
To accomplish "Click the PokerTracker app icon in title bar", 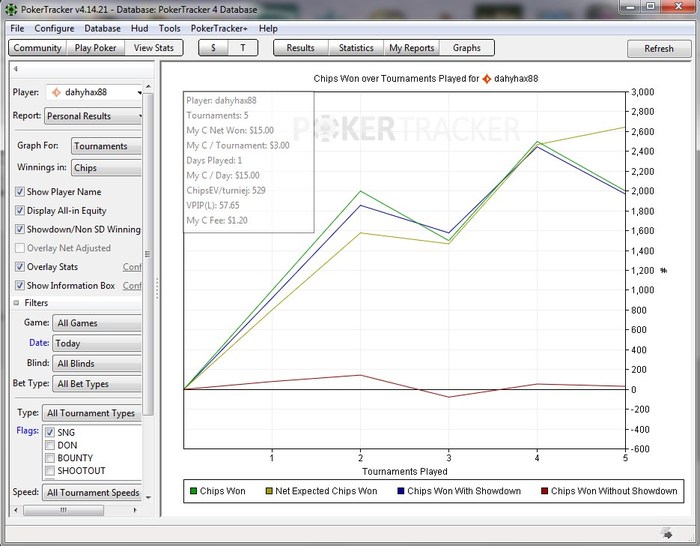I will [x=11, y=9].
